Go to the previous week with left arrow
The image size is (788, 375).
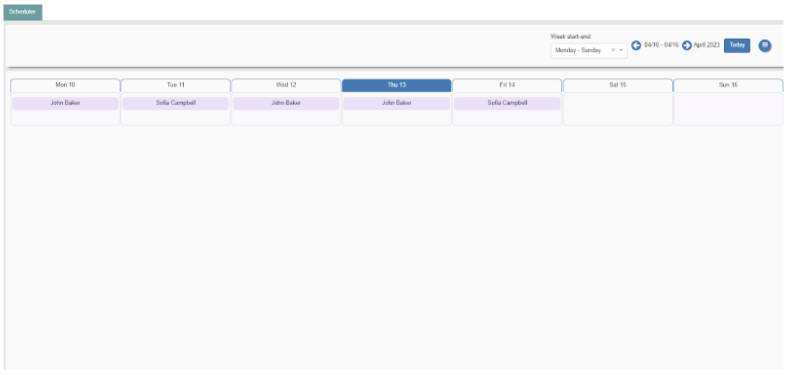(x=636, y=46)
